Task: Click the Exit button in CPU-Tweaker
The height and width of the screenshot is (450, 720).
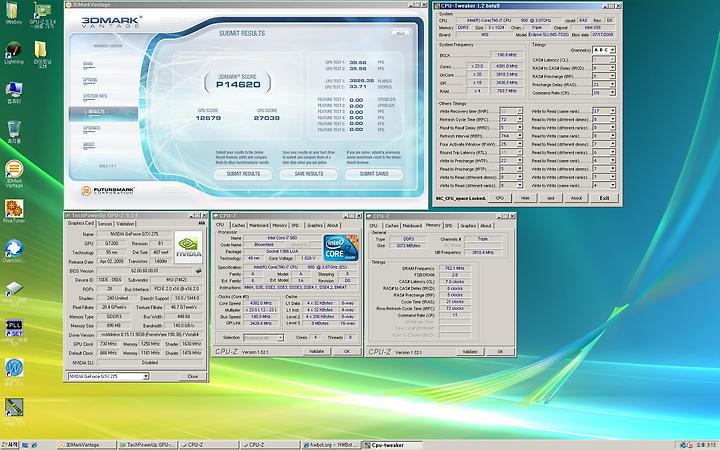Action: [x=604, y=198]
